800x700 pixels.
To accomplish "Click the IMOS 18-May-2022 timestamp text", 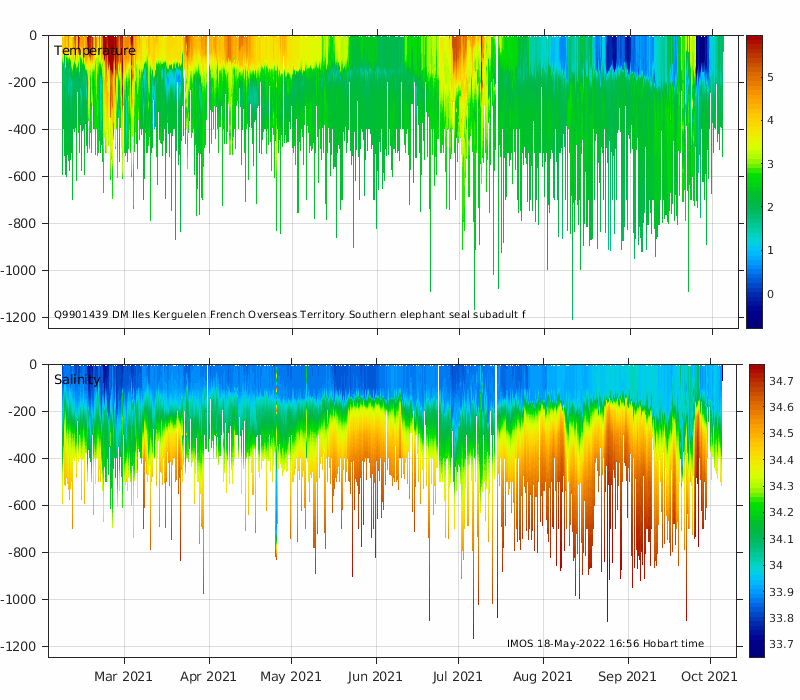I will pos(605,643).
